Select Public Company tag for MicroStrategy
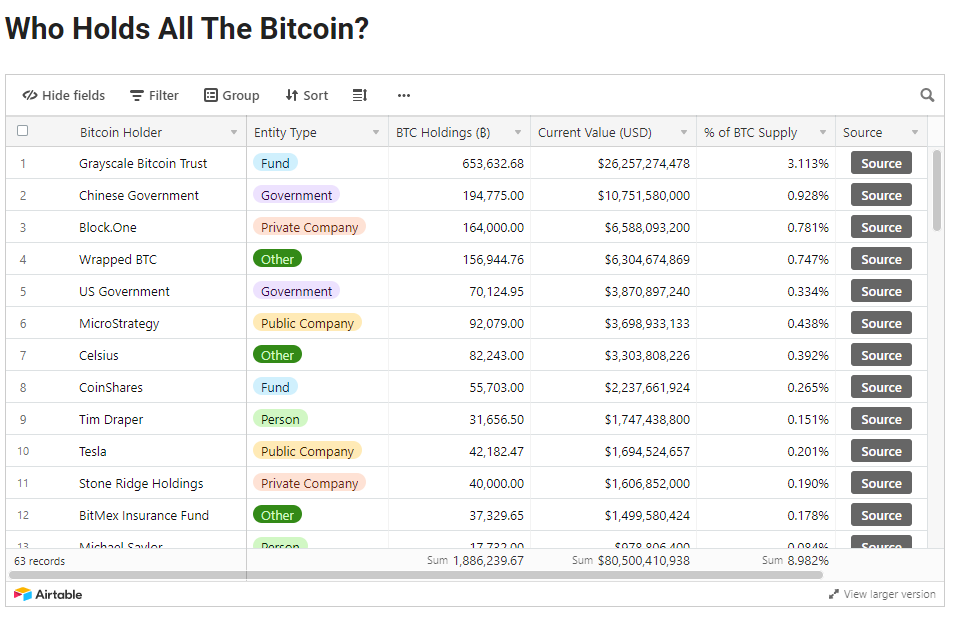This screenshot has width=976, height=625. 307,323
